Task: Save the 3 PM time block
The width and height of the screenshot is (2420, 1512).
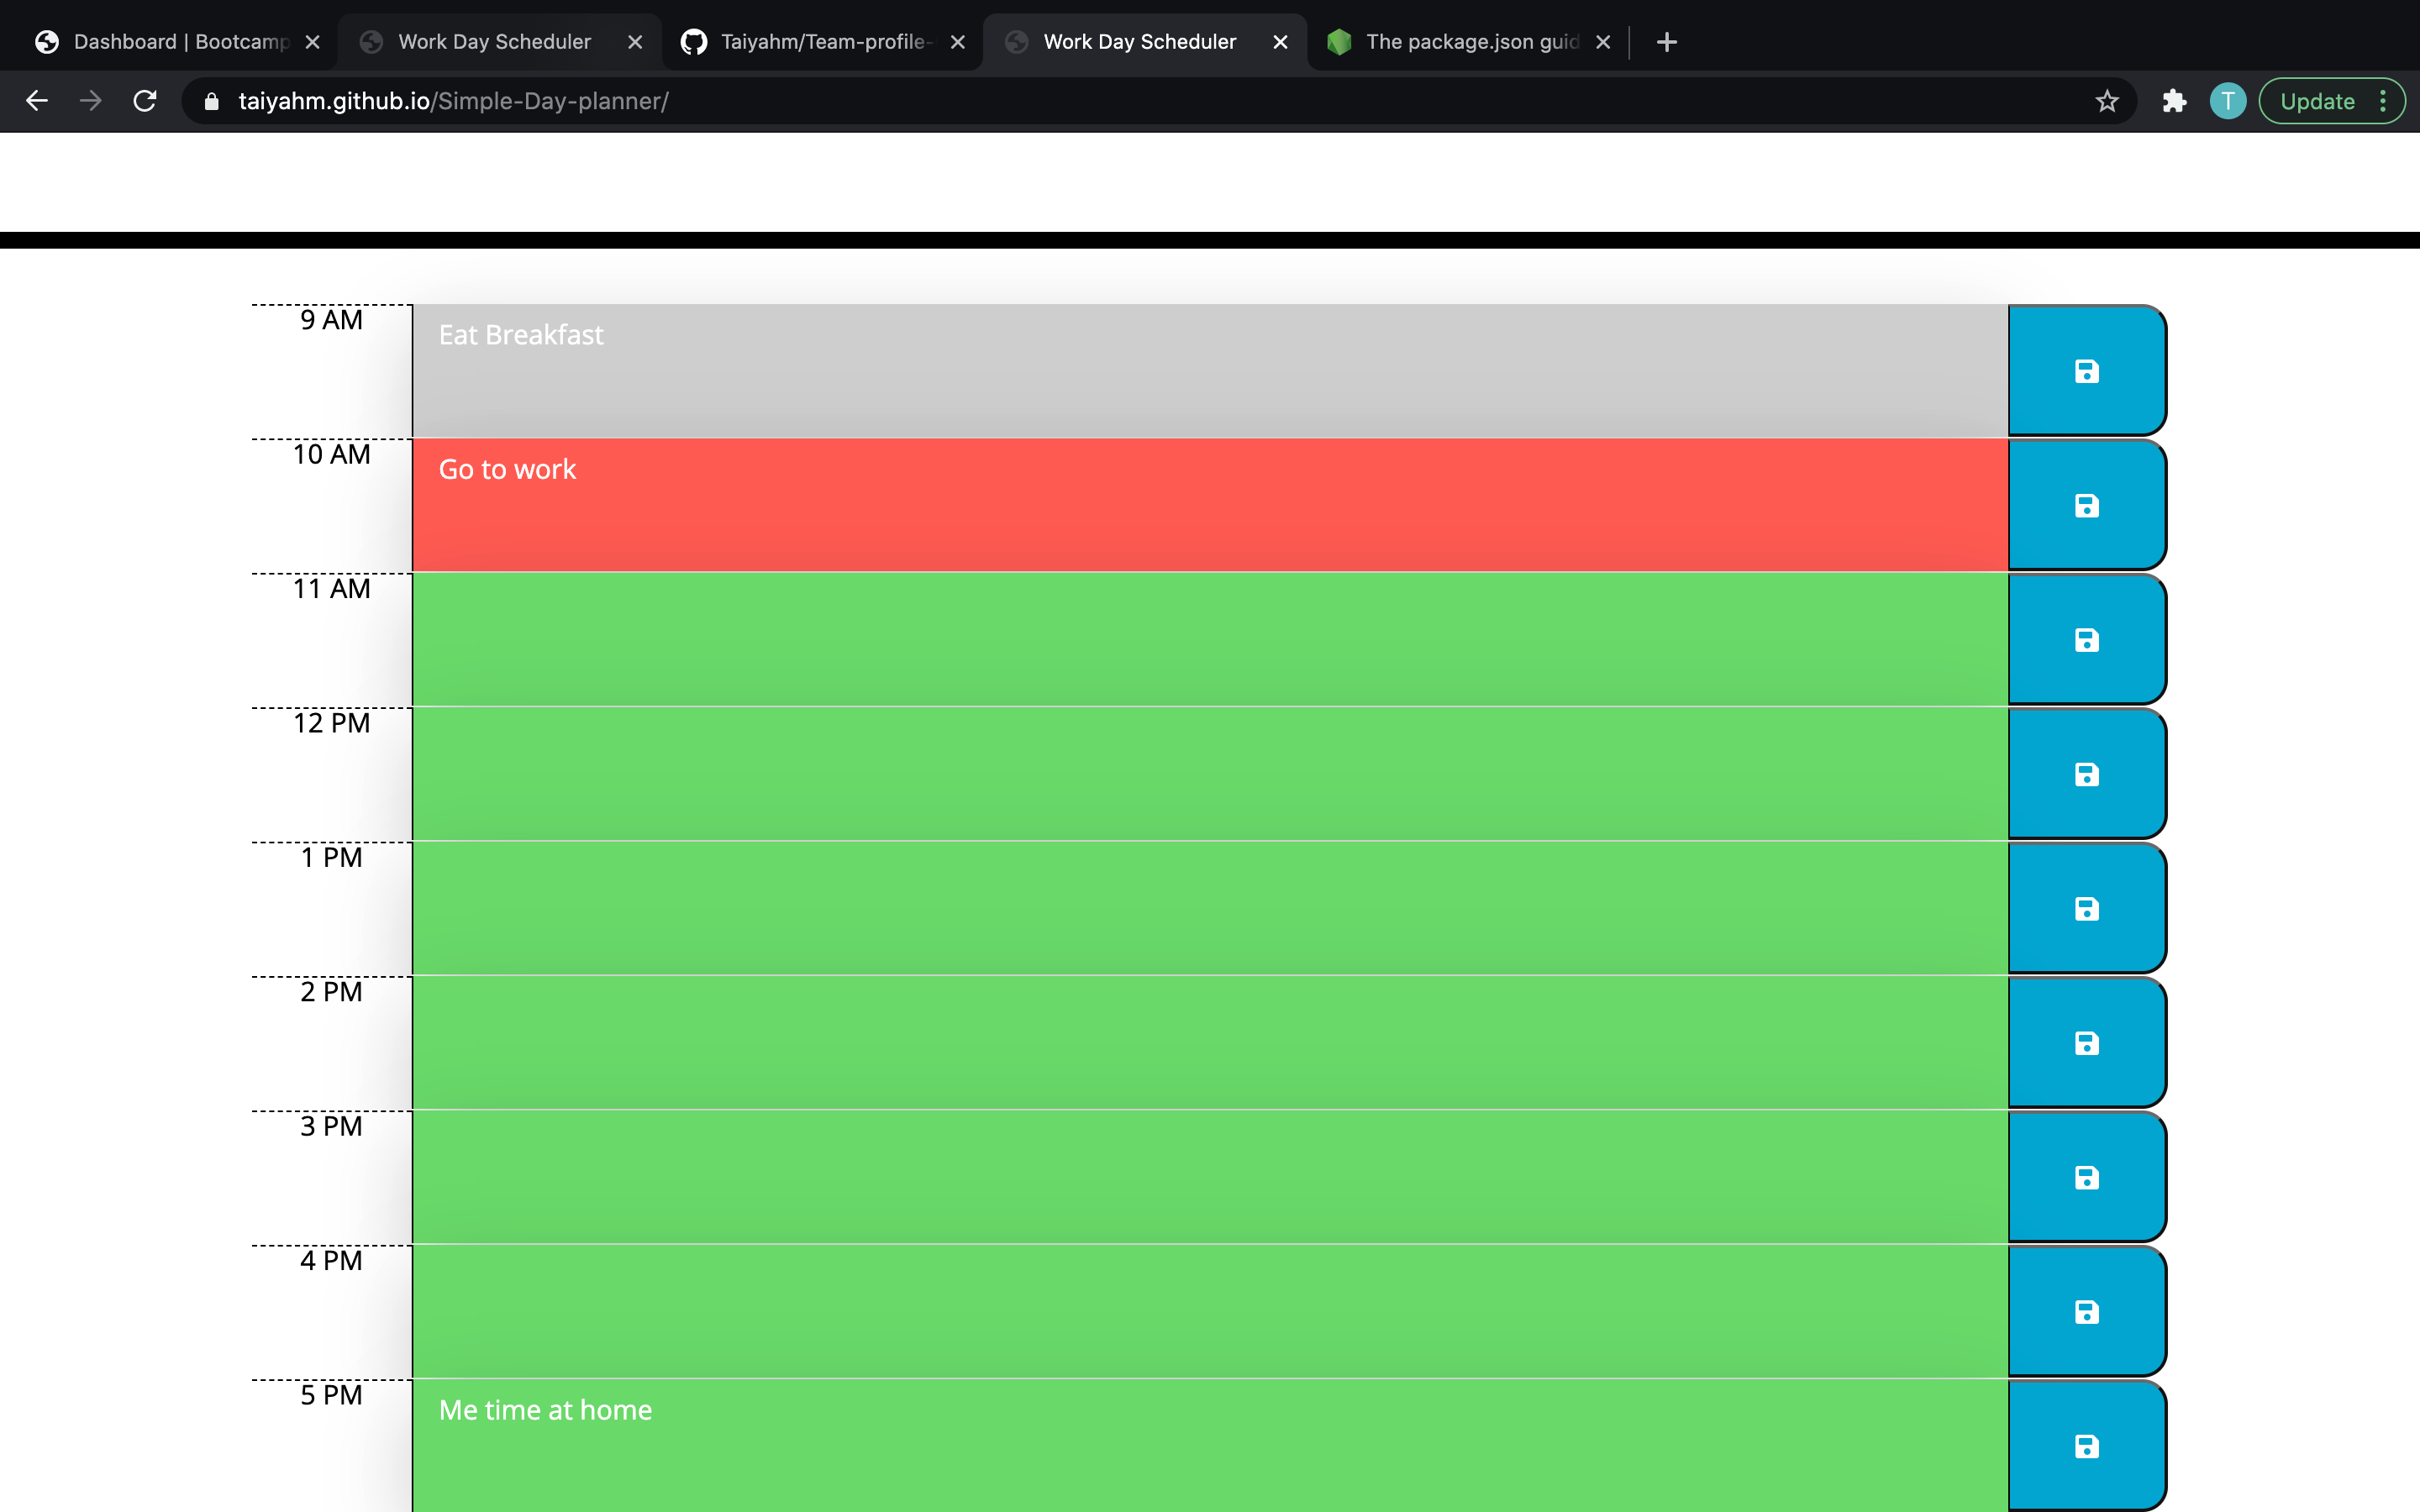Action: [2086, 1177]
